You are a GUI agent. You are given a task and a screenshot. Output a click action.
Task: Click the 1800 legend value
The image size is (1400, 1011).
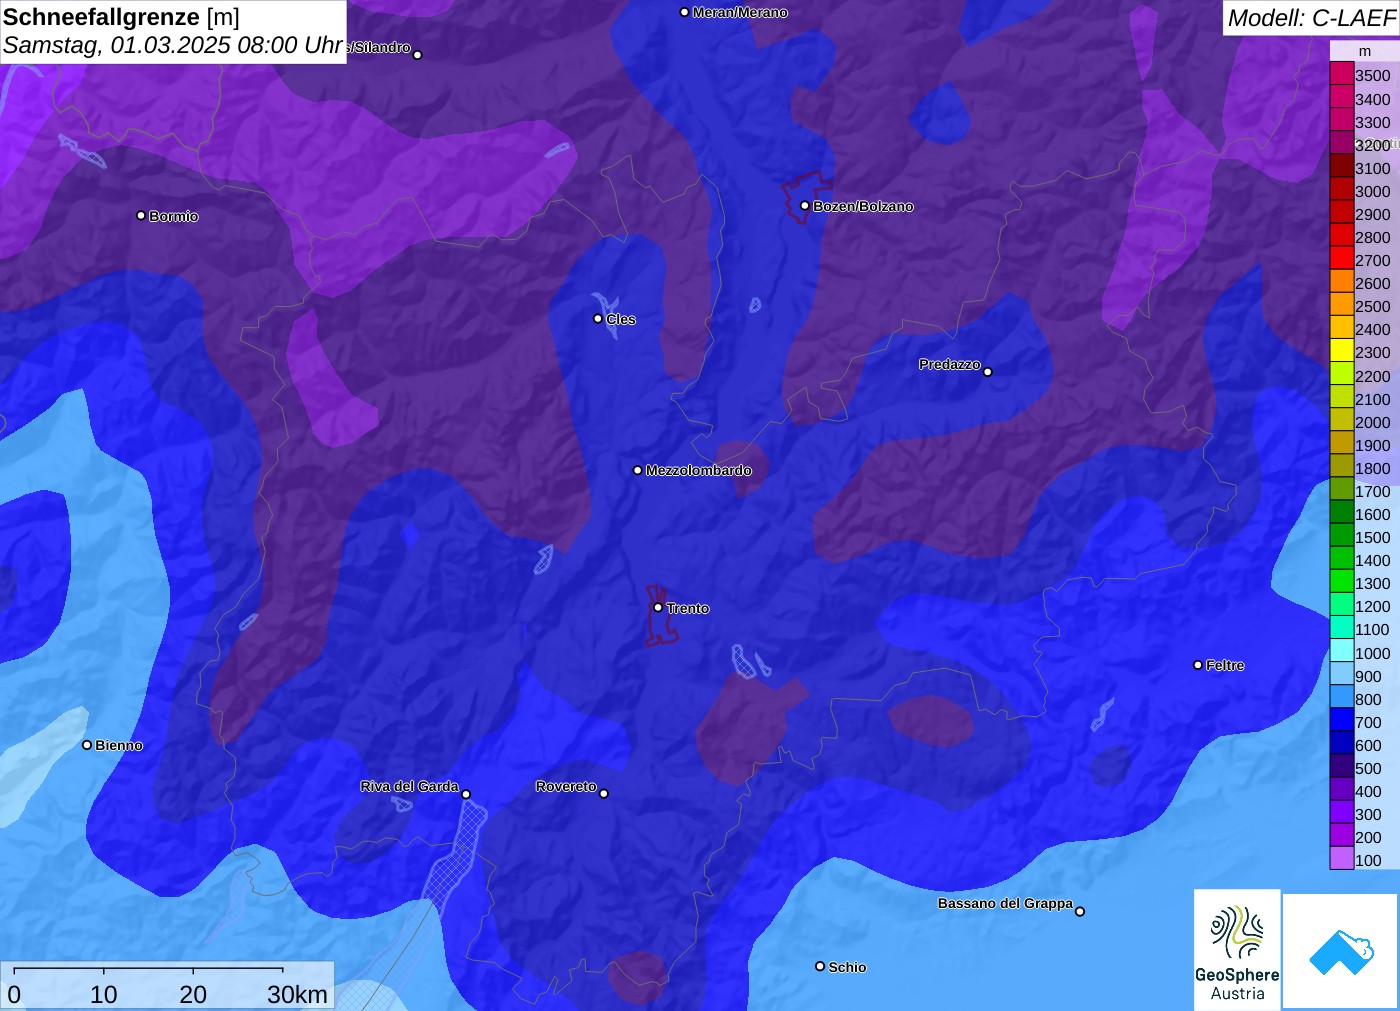[x=1372, y=468]
